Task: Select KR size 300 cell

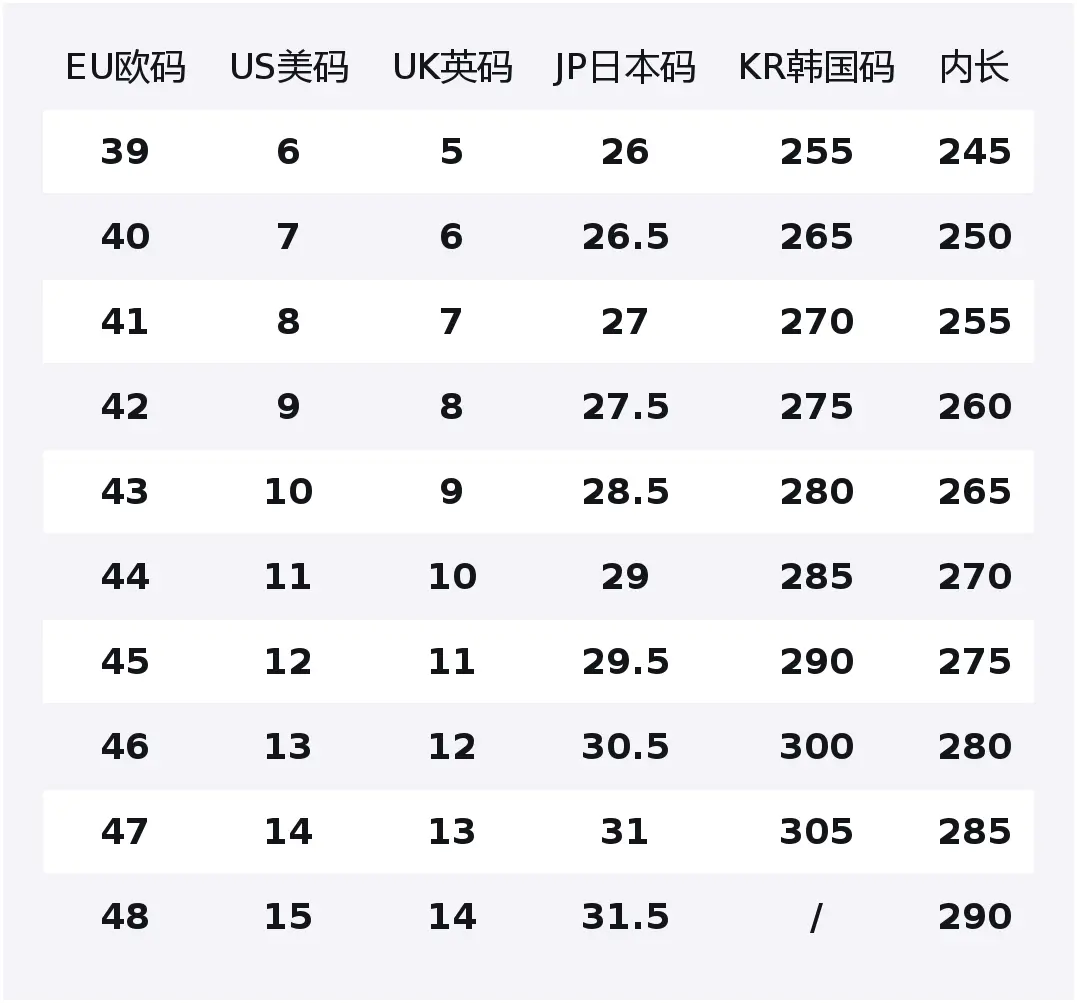Action: 816,747
